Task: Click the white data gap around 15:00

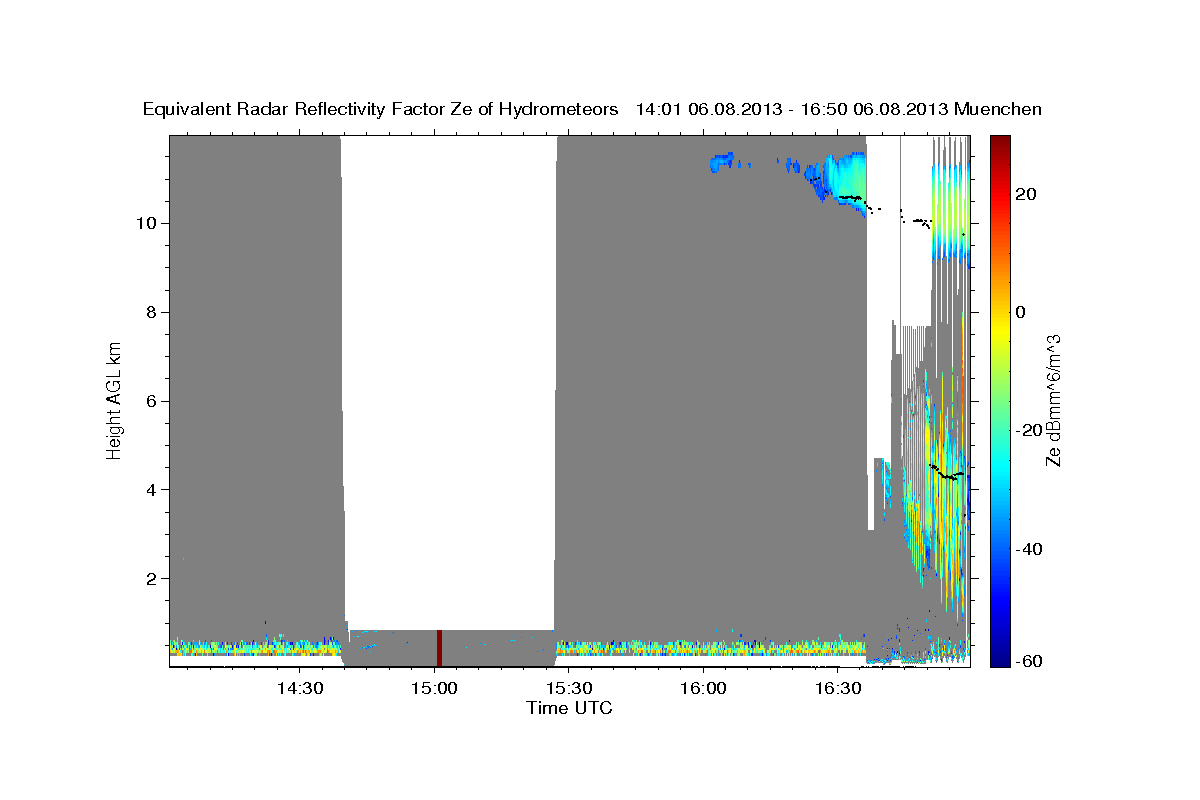Action: tap(449, 382)
